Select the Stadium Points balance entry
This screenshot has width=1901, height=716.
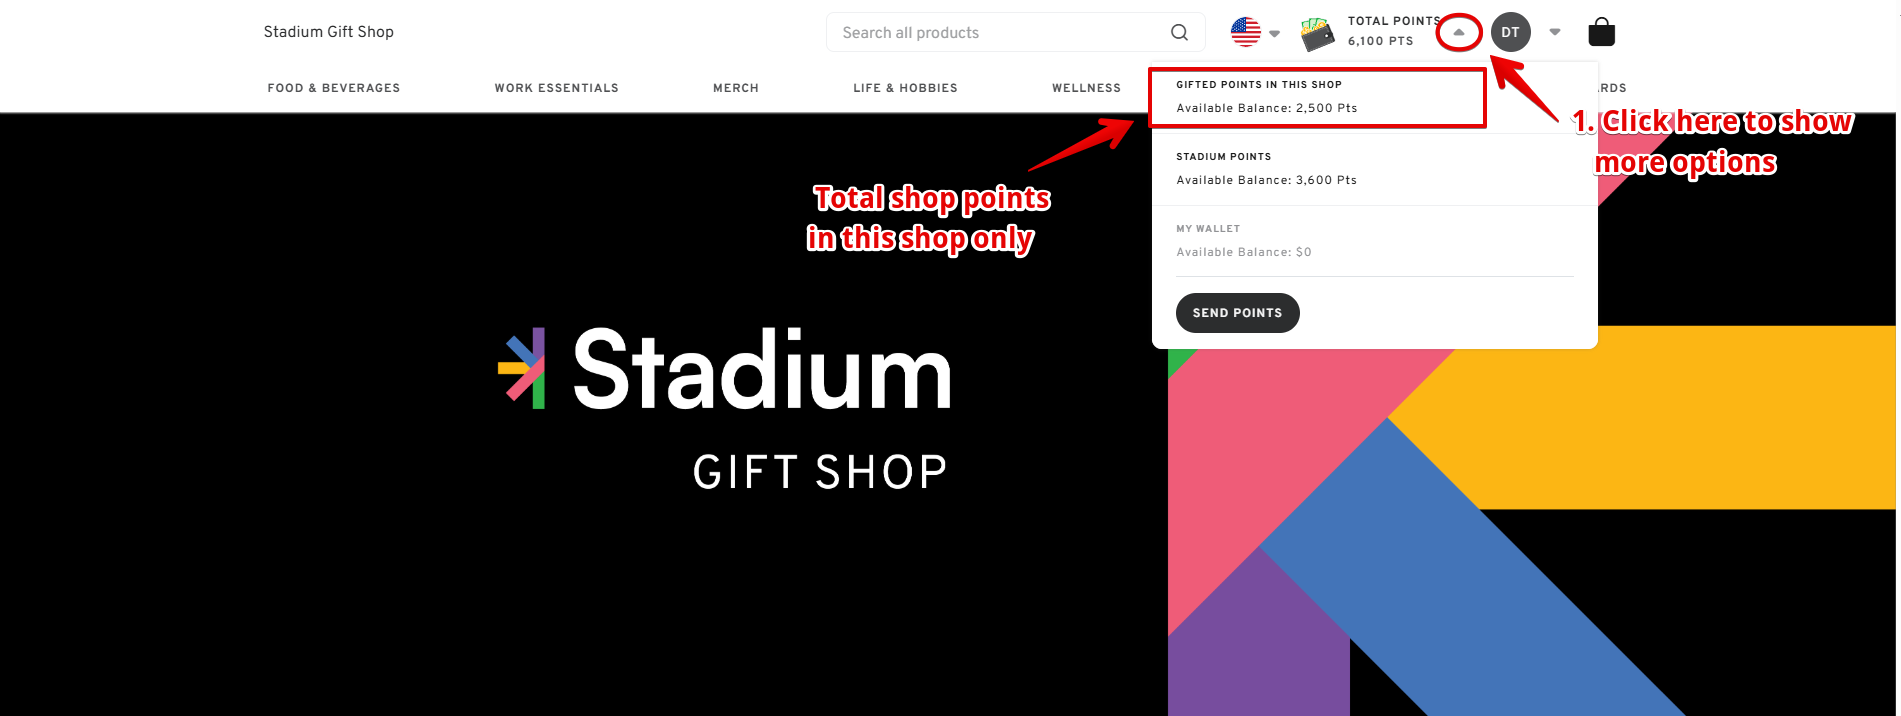[x=1375, y=169]
